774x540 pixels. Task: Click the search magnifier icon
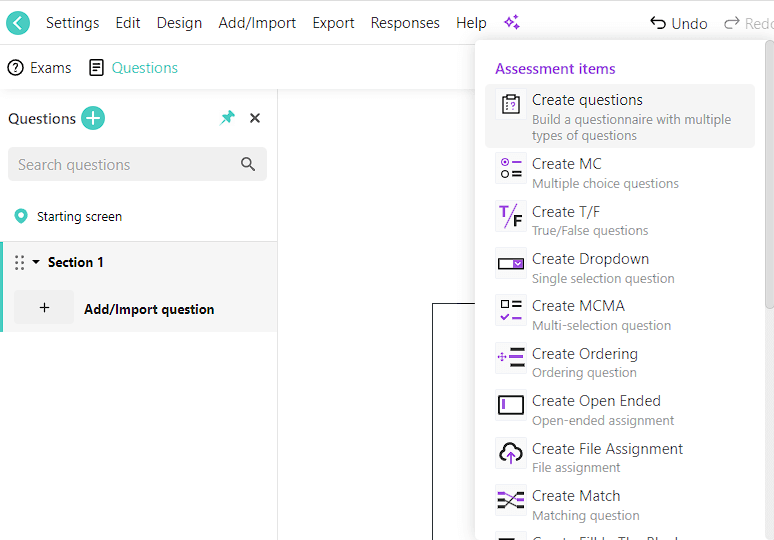pos(248,165)
